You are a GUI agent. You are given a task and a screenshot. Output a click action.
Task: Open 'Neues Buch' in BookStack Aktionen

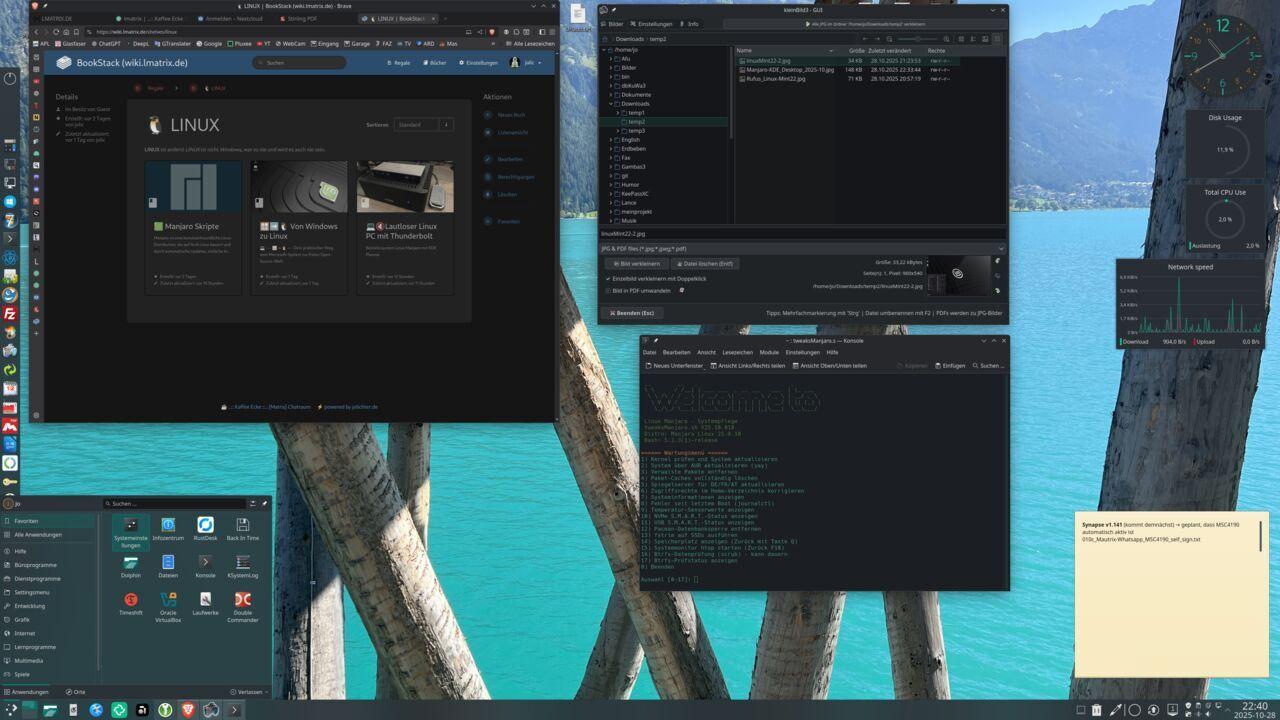pos(512,114)
